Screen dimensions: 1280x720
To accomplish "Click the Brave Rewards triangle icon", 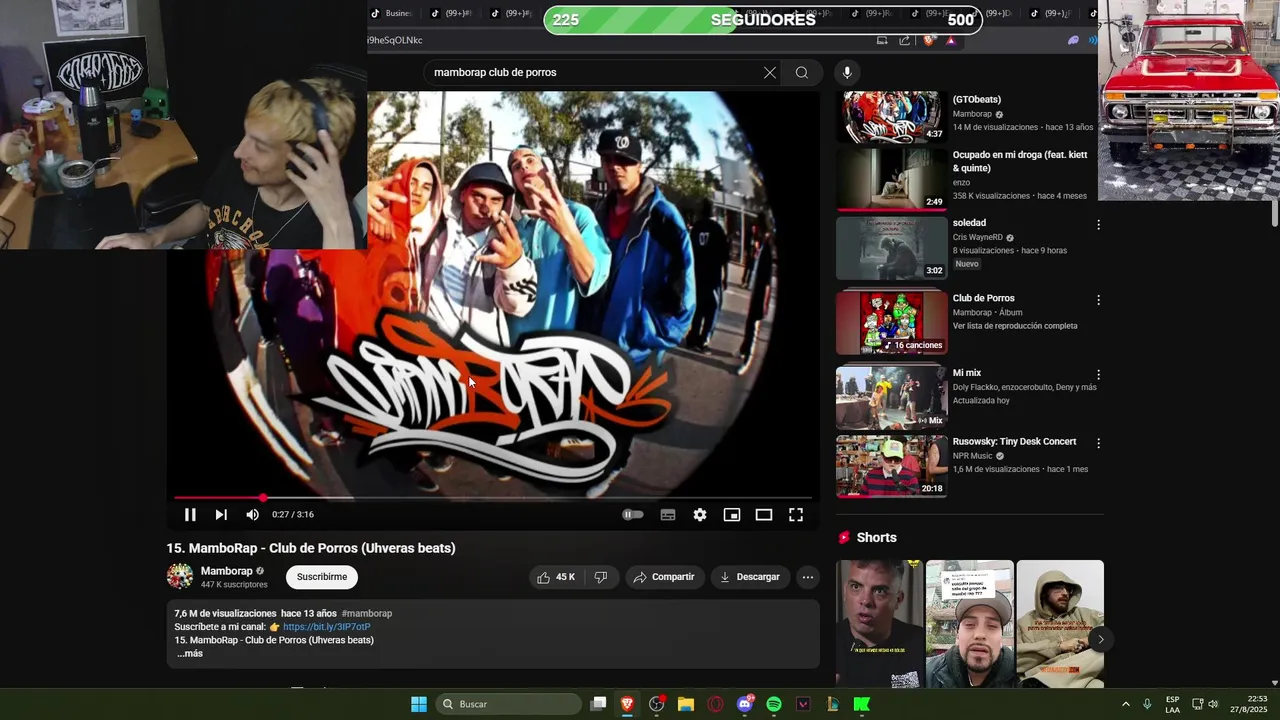I will point(951,41).
